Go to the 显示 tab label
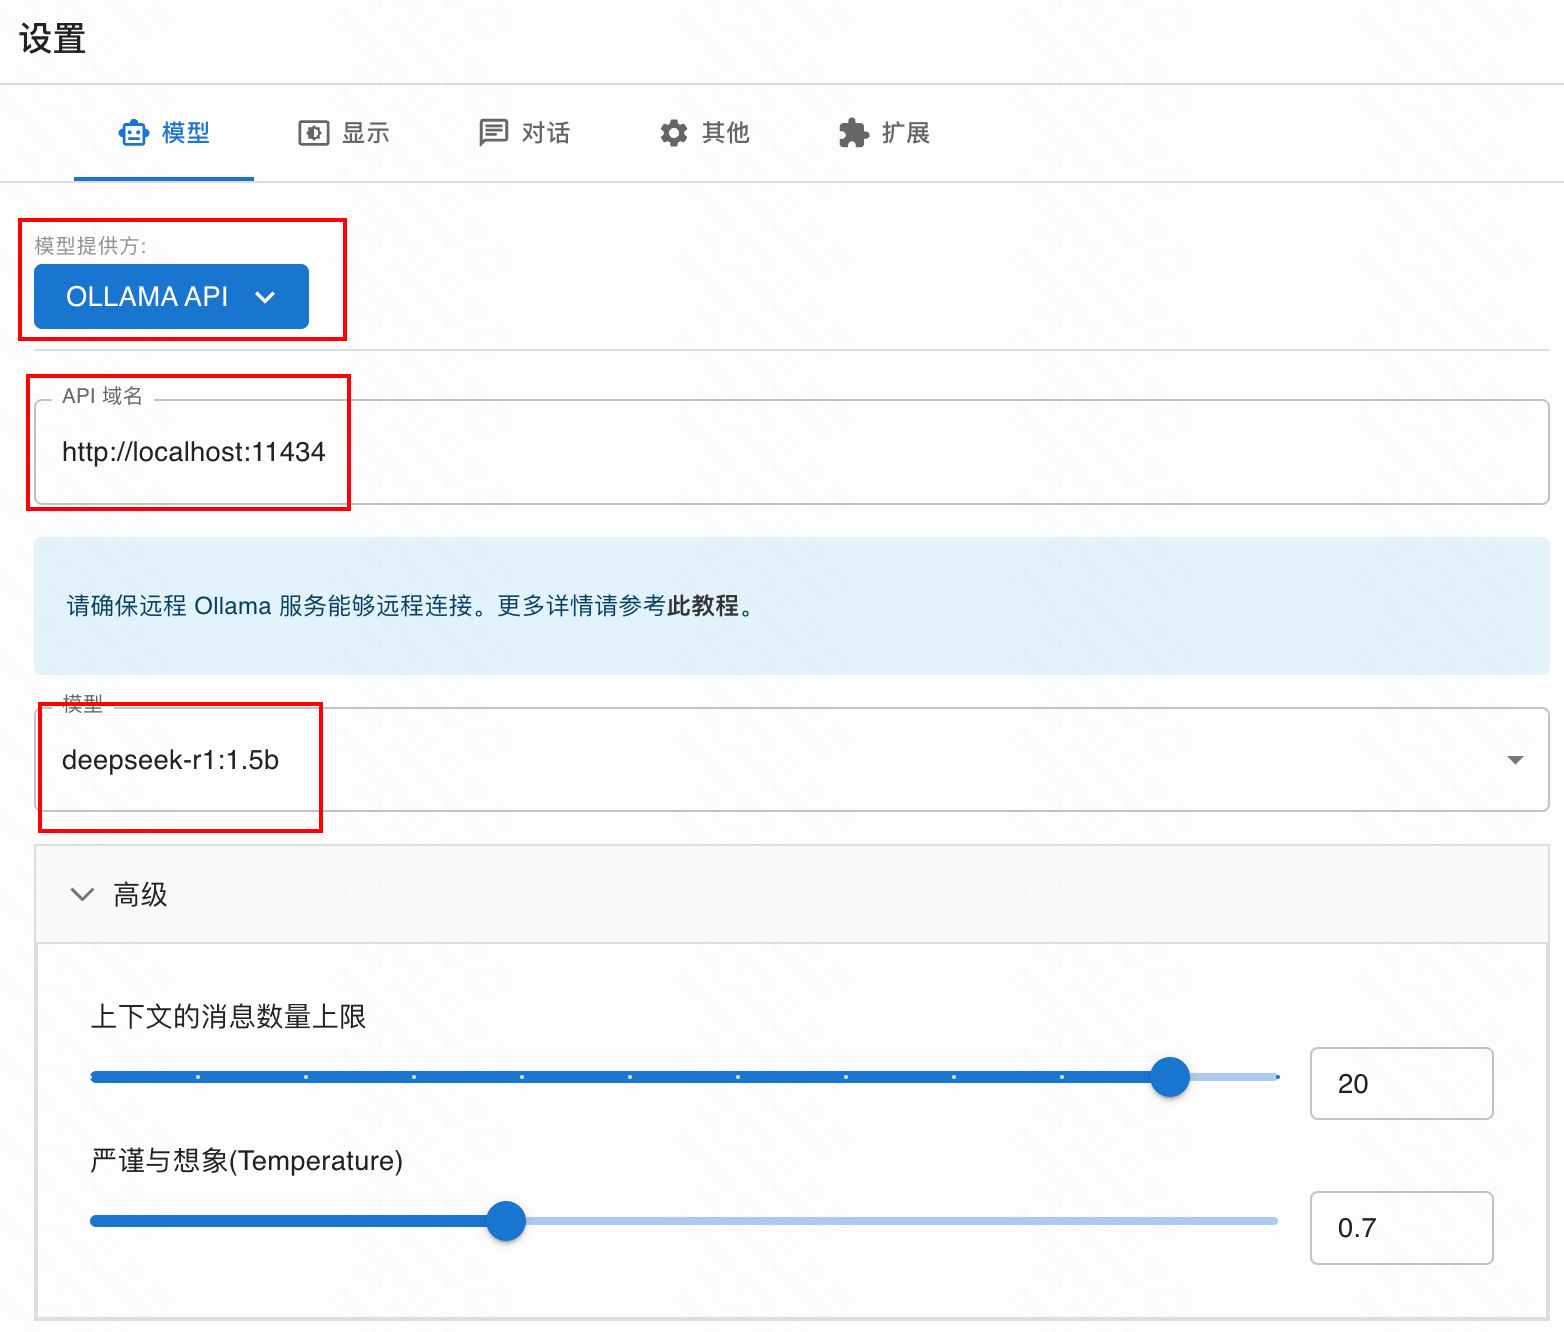The width and height of the screenshot is (1564, 1332). click(x=366, y=133)
